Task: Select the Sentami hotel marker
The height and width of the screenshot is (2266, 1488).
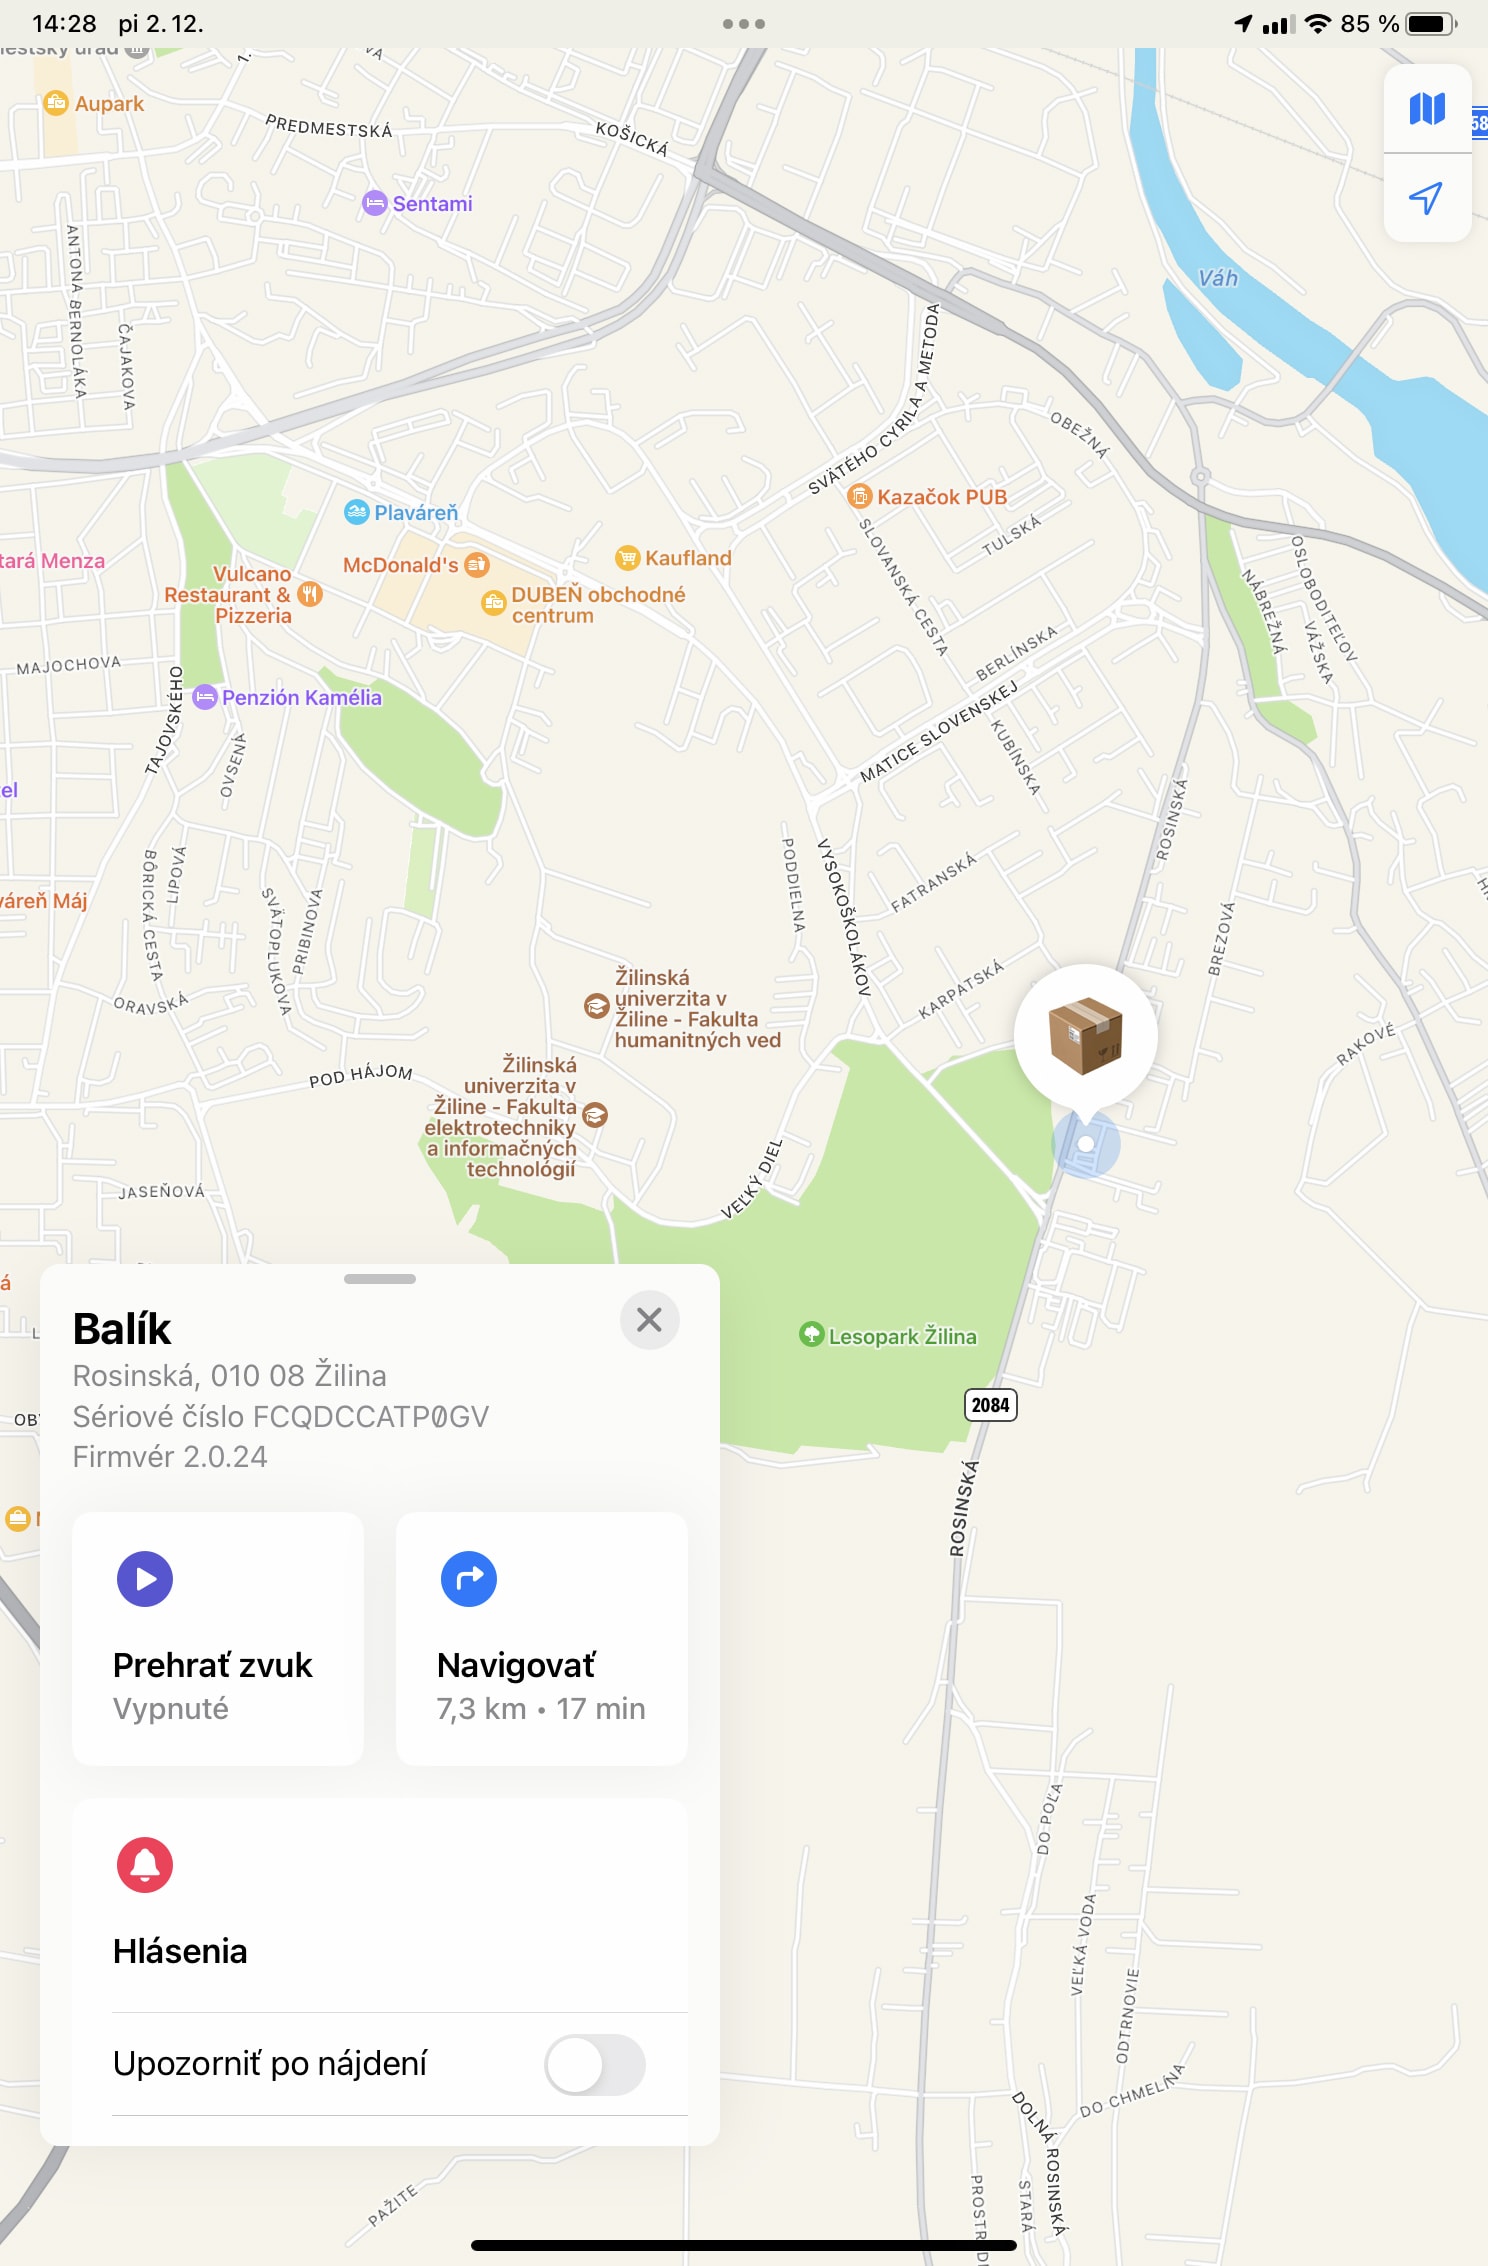Action: tap(374, 203)
